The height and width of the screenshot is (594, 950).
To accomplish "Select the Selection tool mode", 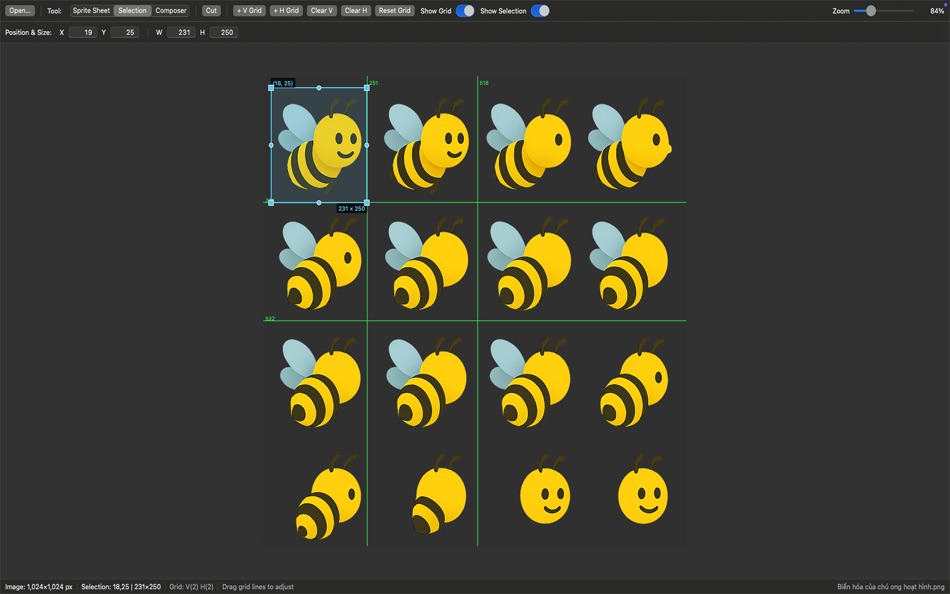I will [x=132, y=10].
